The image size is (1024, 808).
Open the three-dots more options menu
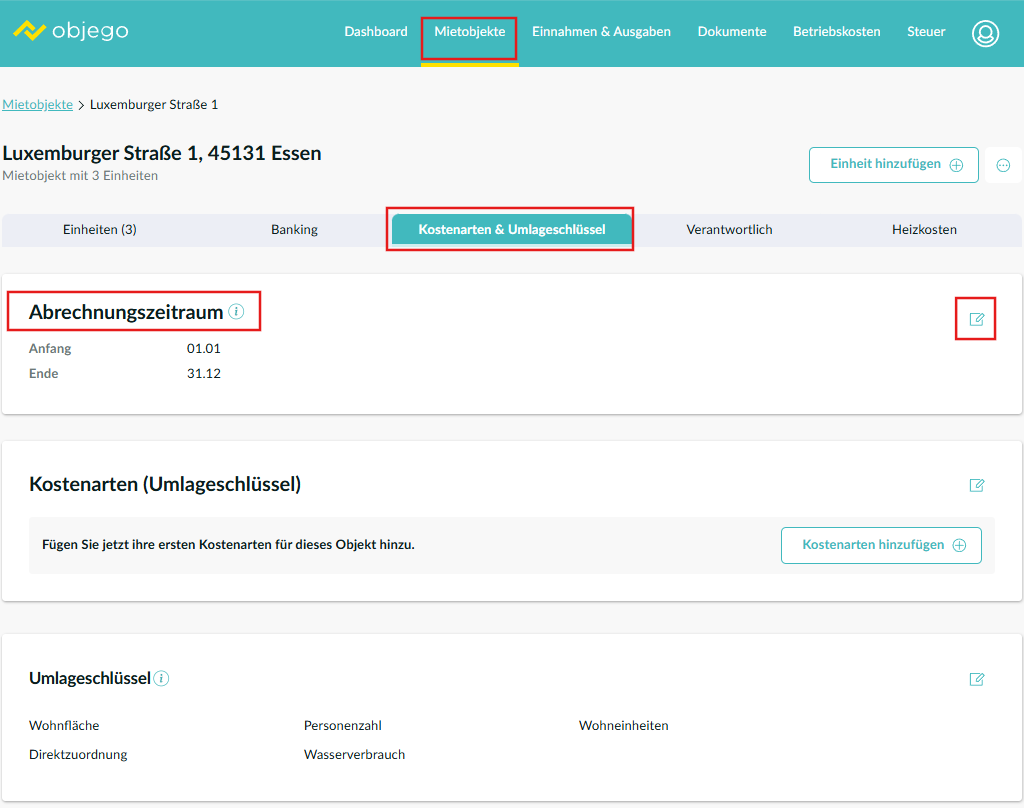pos(1003,165)
